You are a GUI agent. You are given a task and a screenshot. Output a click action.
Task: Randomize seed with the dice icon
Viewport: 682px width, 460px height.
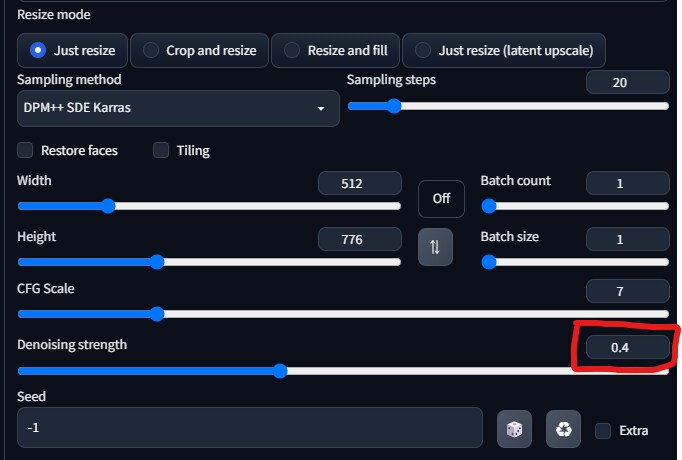point(514,429)
